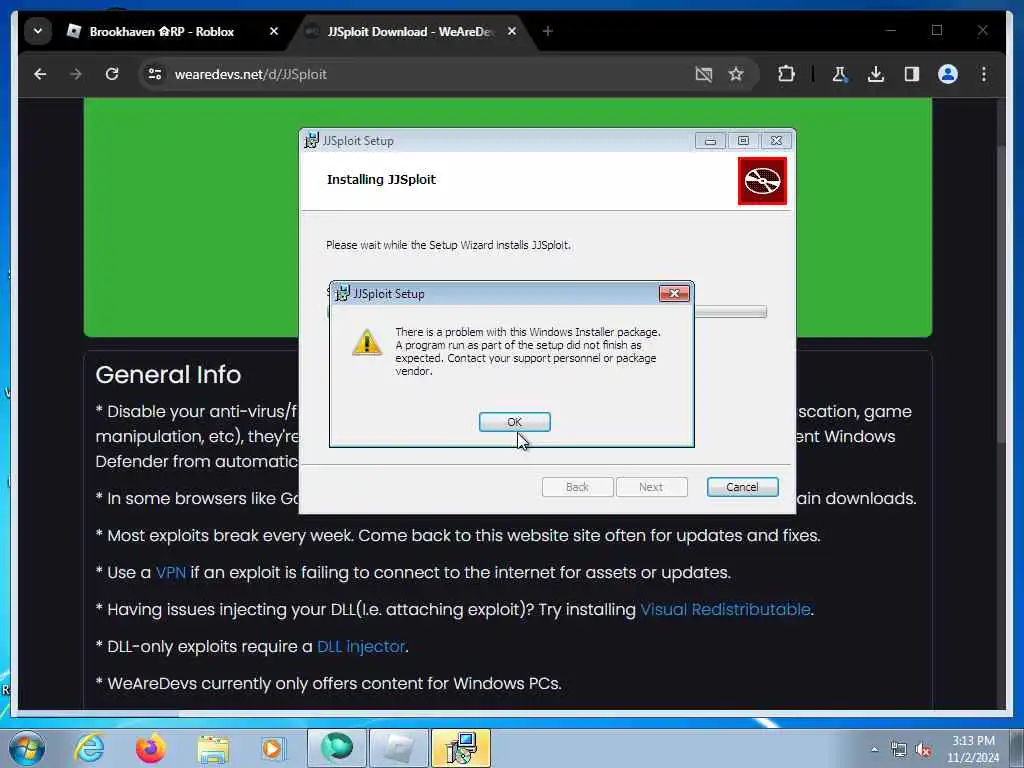
Task: Switch to Brookhaven RP Roblox tab
Action: coord(162,31)
